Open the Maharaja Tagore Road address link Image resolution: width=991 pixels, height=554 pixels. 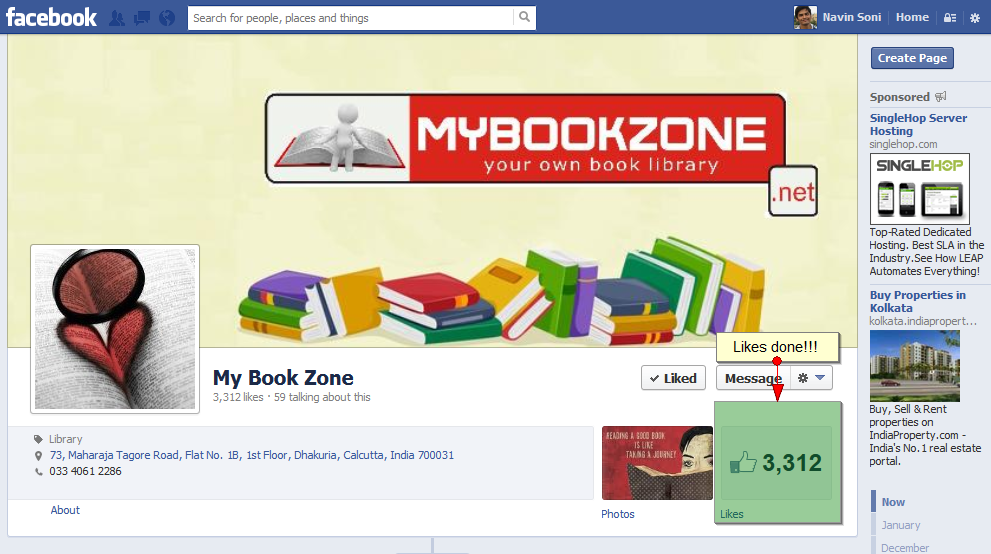(252, 455)
